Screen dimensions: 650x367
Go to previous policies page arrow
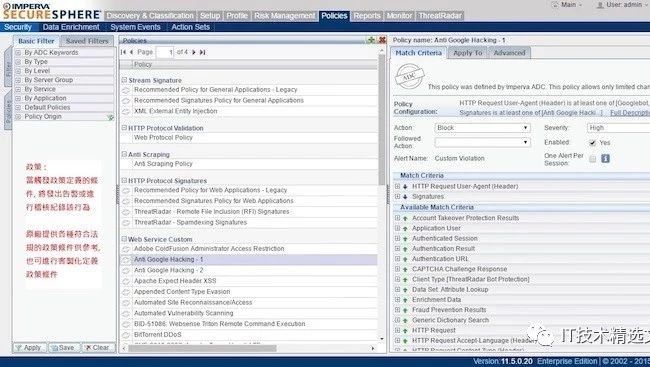pyautogui.click(x=131, y=52)
